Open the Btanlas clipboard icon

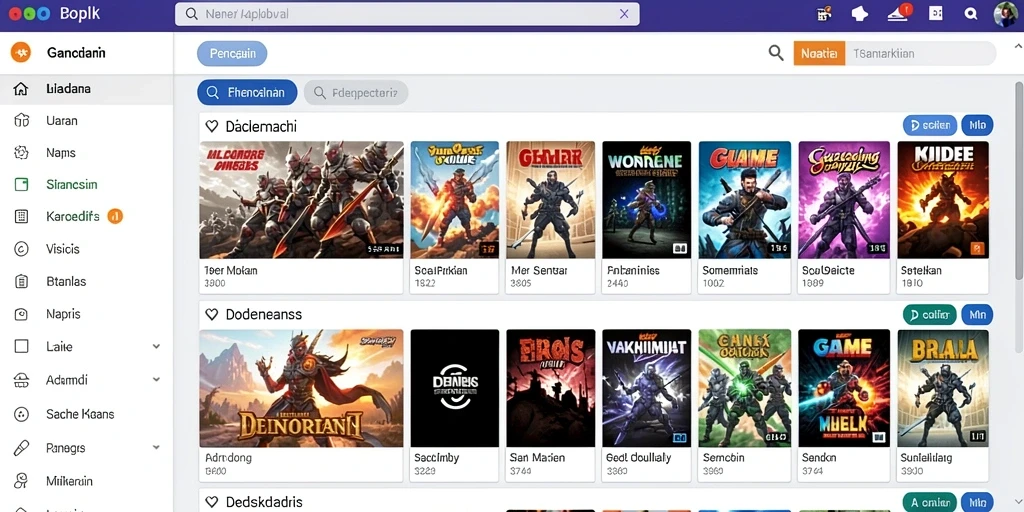tap(22, 281)
